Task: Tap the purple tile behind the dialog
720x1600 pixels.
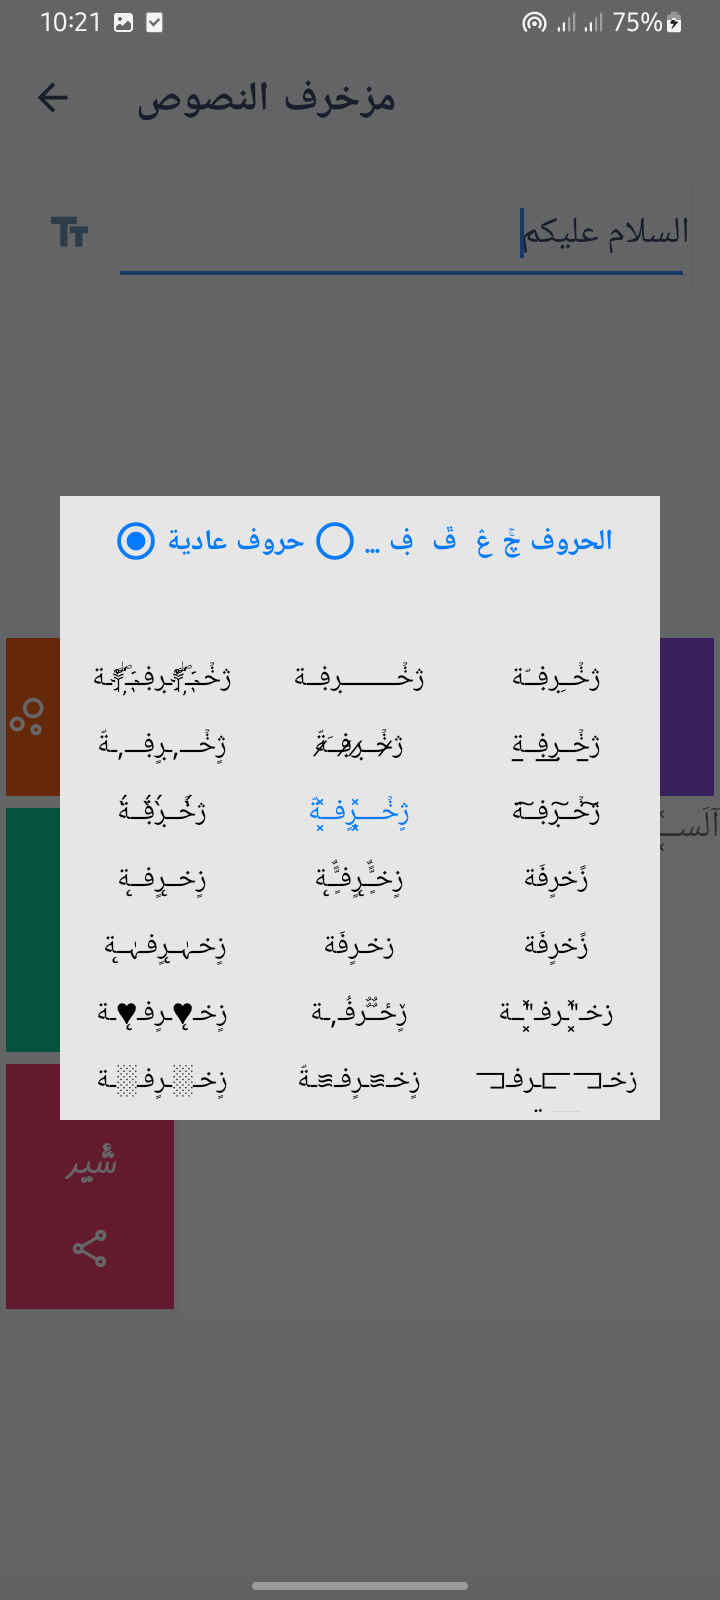Action: click(x=688, y=716)
